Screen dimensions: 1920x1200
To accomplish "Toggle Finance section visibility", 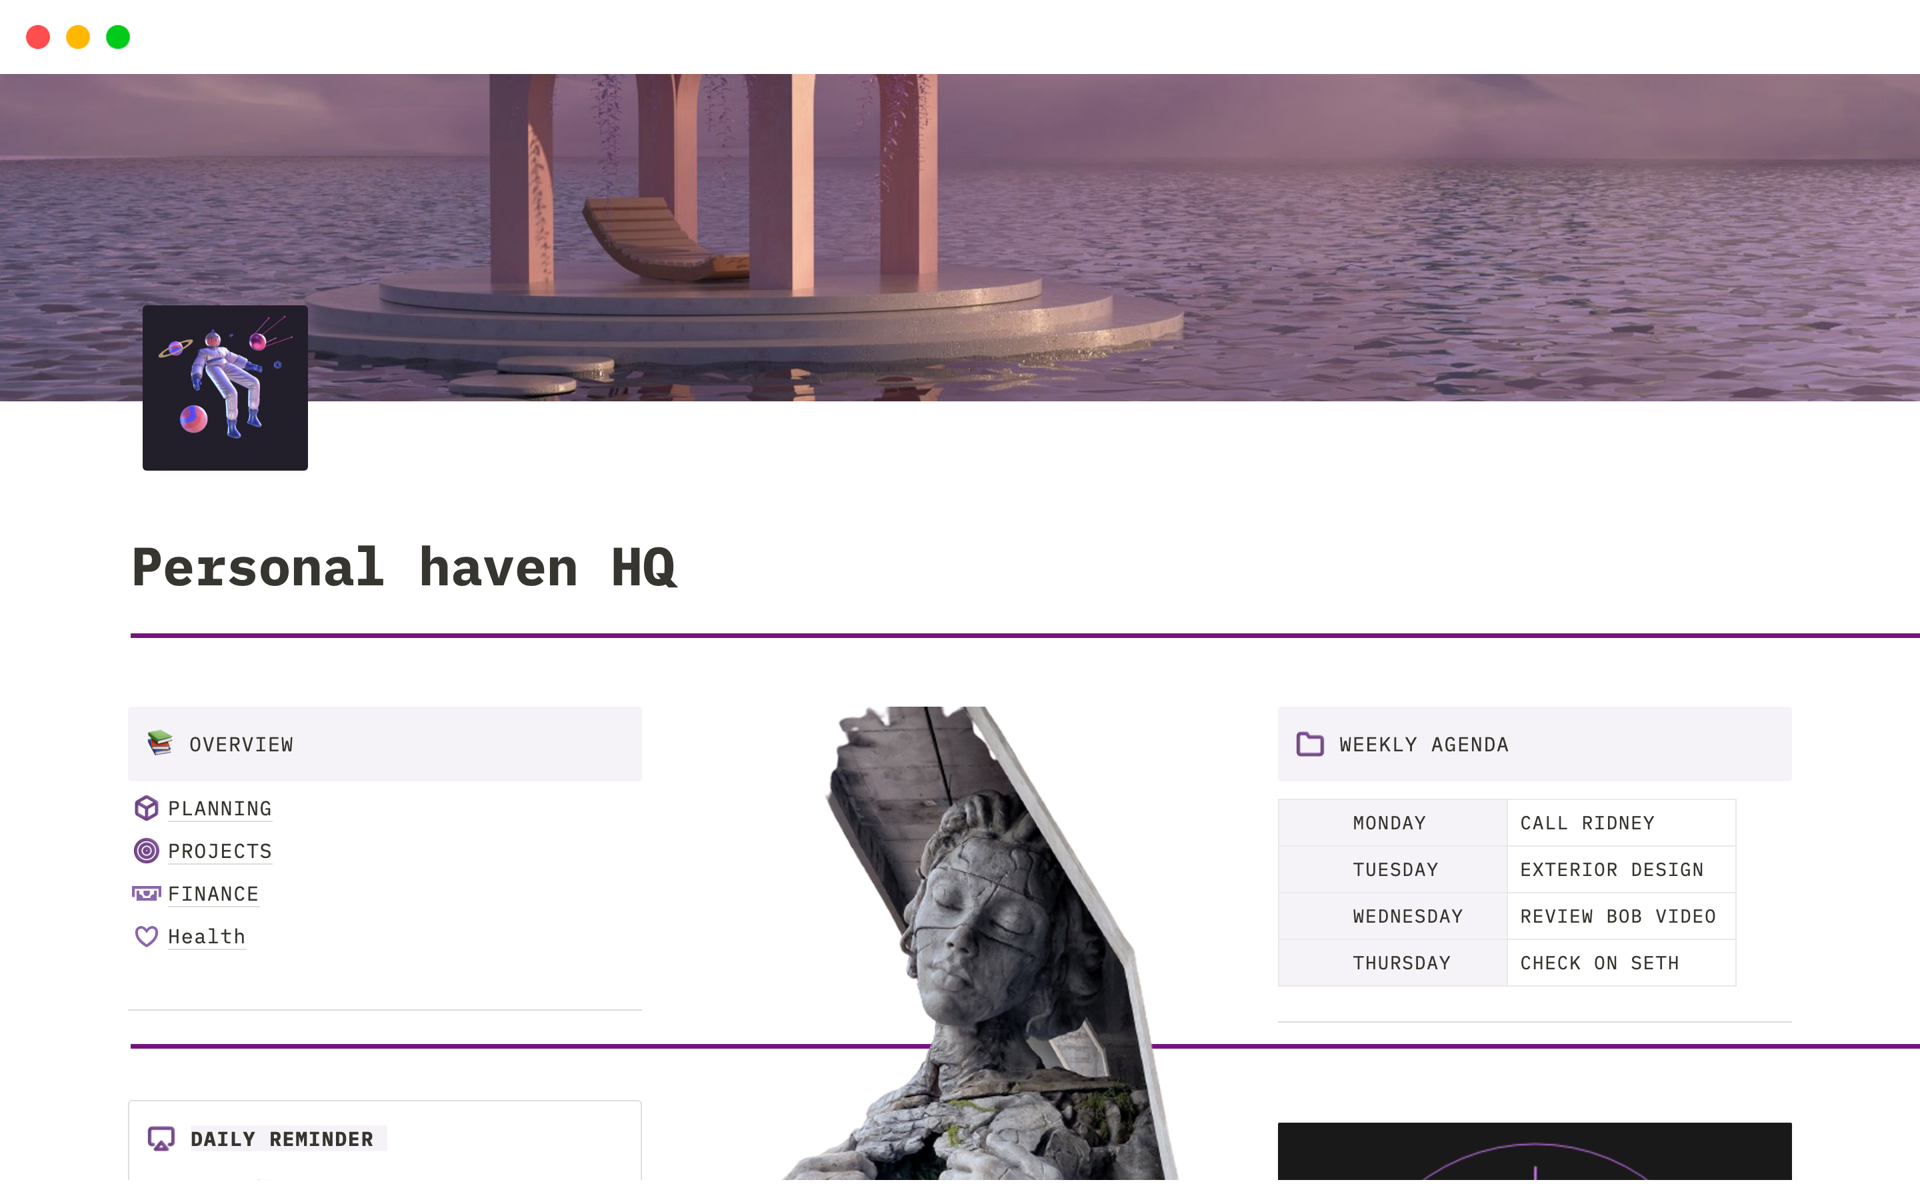I will click(213, 893).
